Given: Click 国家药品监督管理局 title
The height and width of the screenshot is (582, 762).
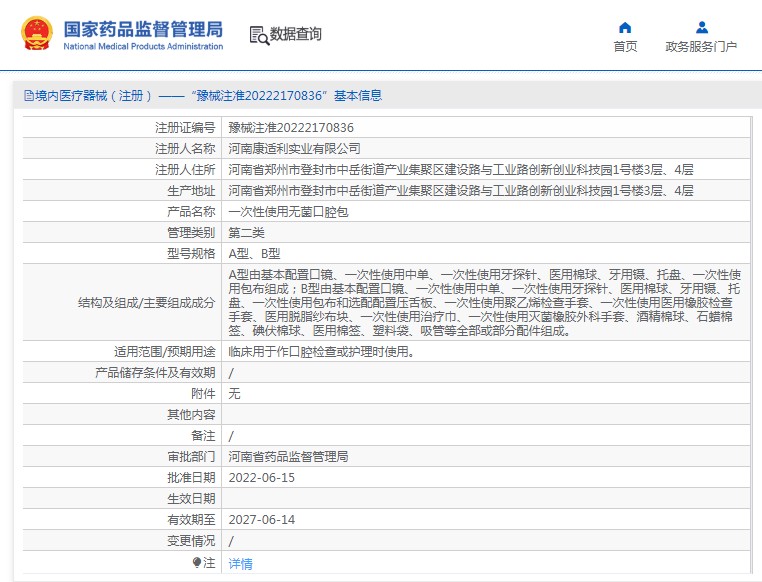Looking at the screenshot, I should (x=143, y=29).
